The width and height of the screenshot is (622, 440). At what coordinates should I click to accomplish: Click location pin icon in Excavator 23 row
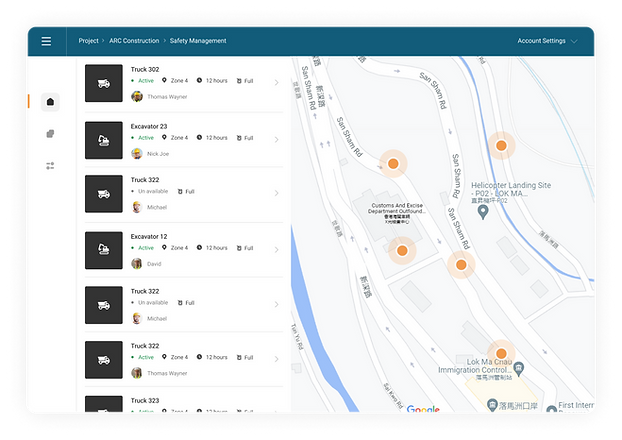pyautogui.click(x=164, y=137)
